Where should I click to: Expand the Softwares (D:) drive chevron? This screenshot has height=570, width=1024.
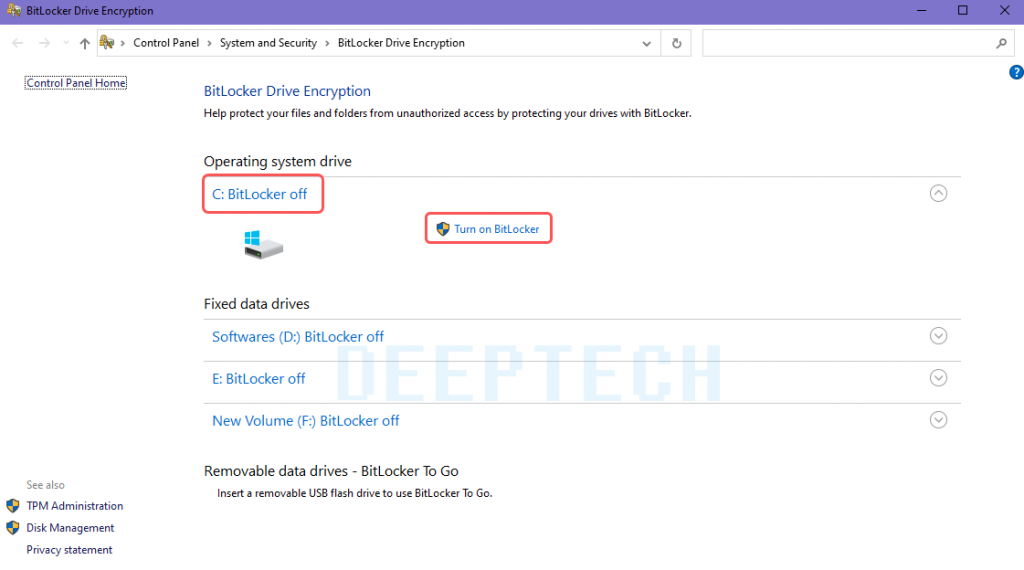(x=938, y=336)
